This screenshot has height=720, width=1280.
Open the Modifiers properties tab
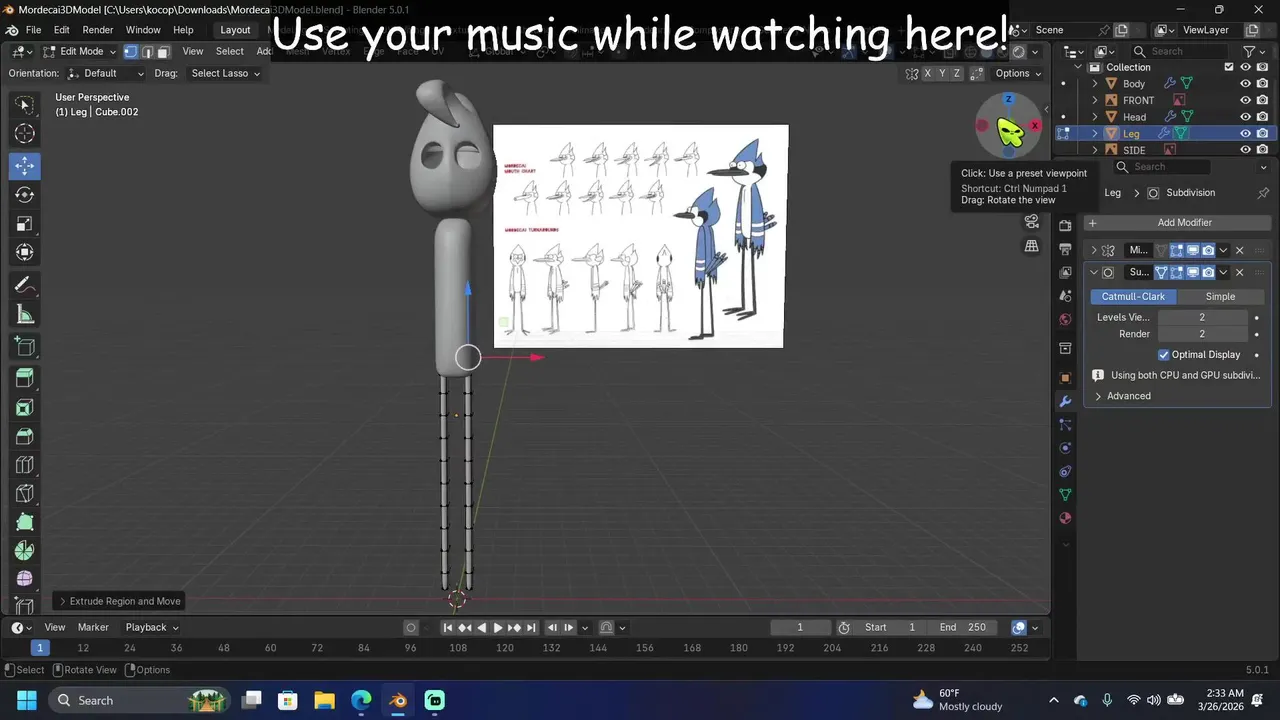coord(1065,401)
